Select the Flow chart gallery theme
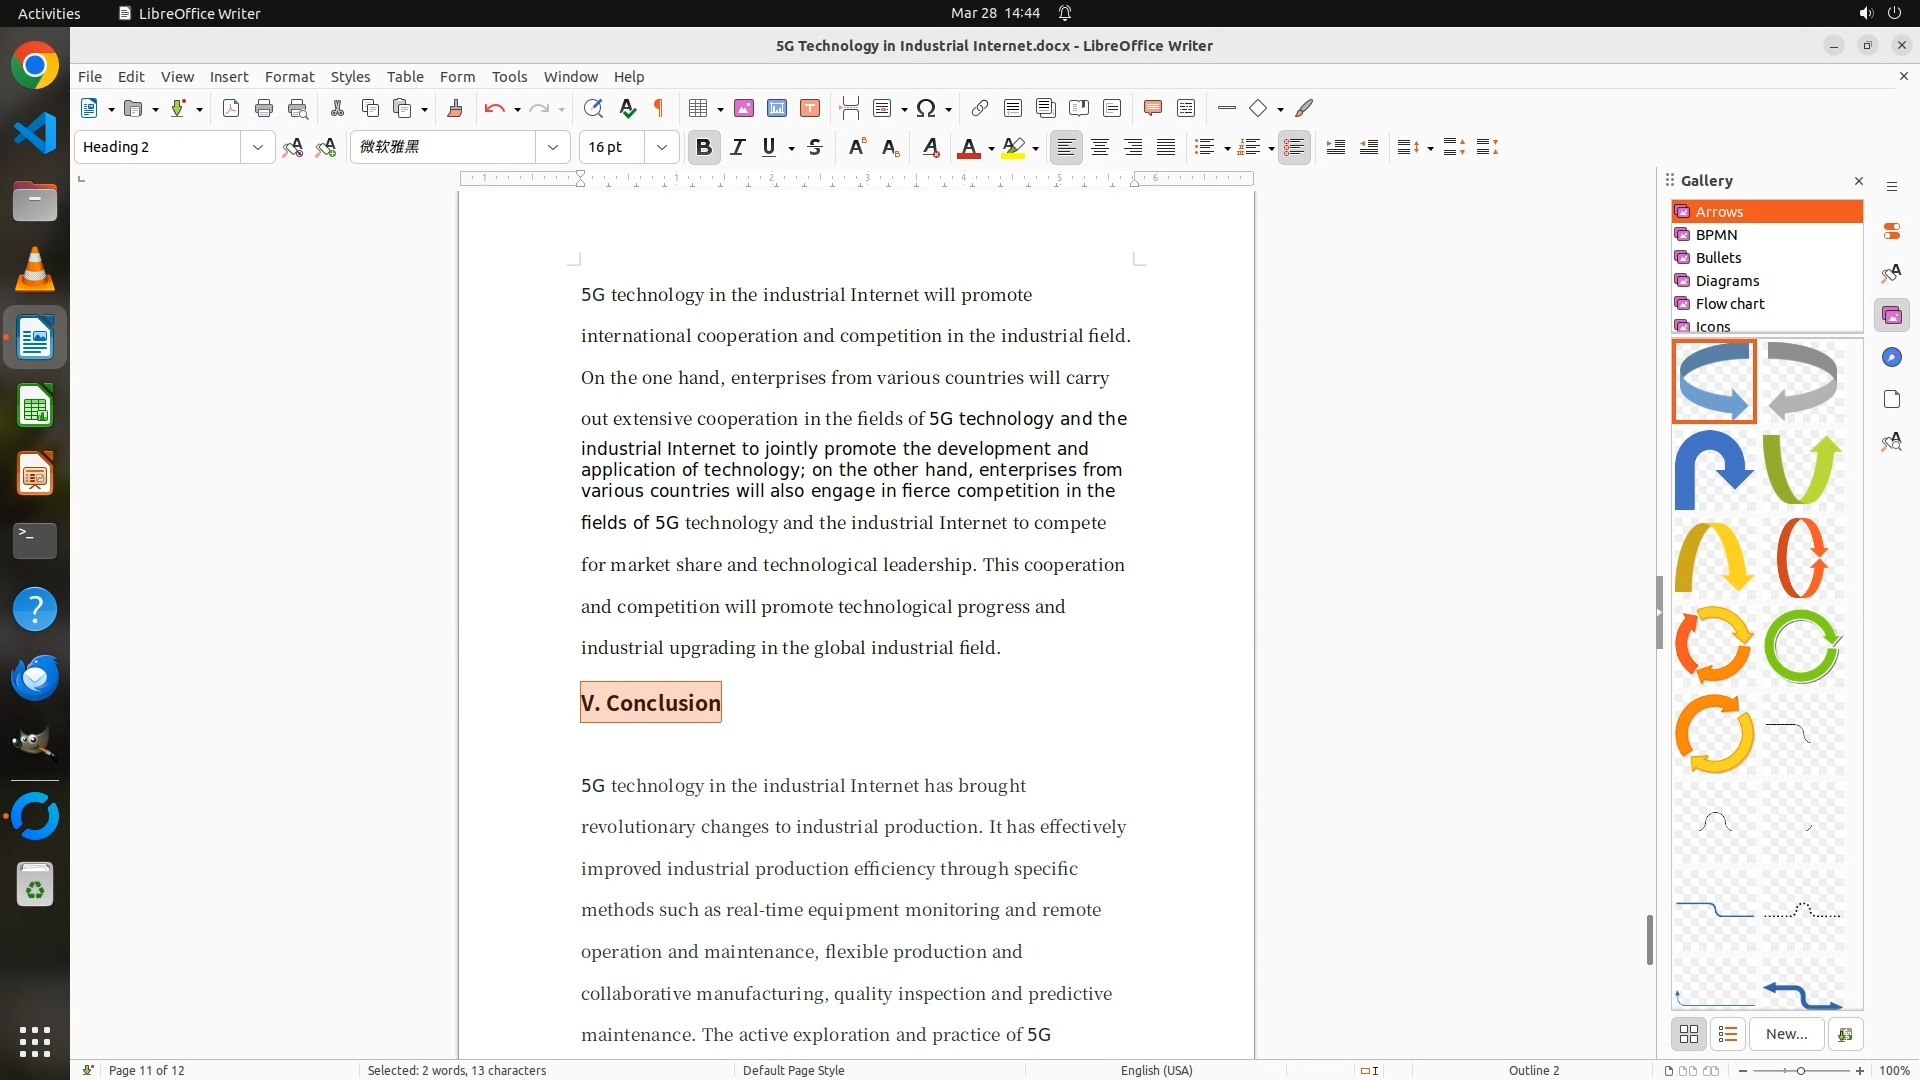The height and width of the screenshot is (1080, 1920). point(1729,304)
